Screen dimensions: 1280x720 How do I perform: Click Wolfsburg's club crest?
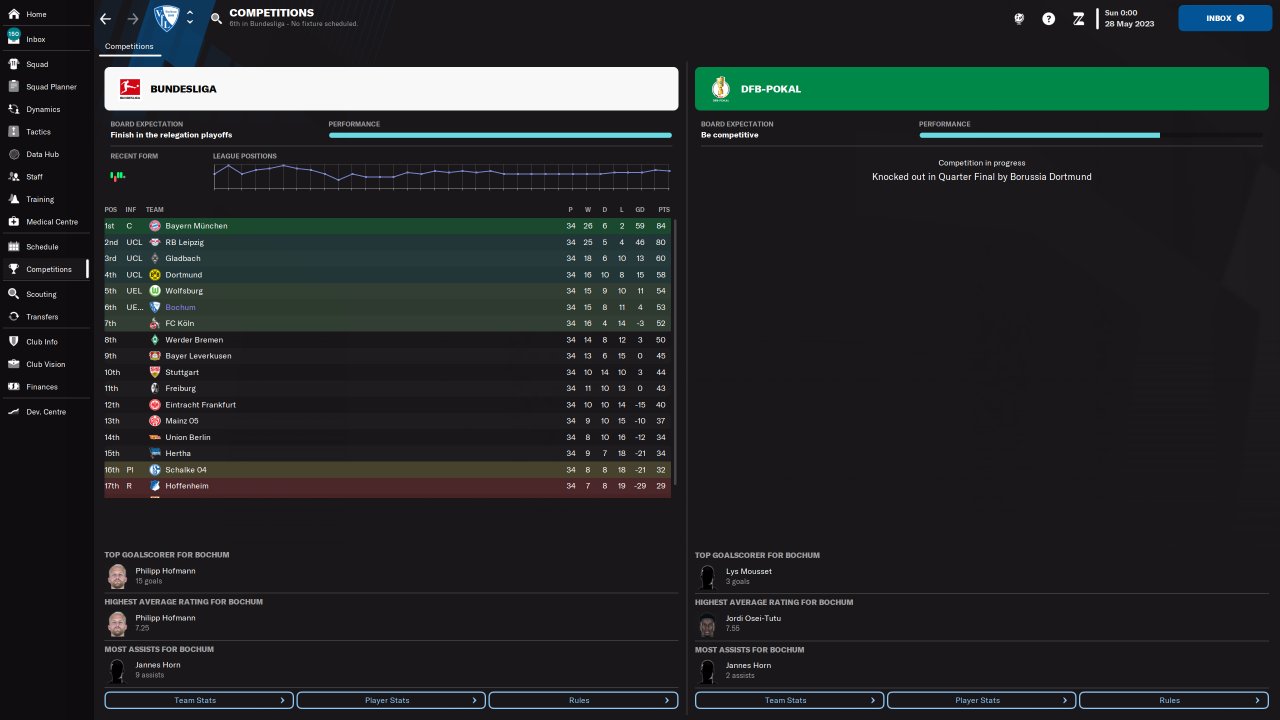point(155,291)
